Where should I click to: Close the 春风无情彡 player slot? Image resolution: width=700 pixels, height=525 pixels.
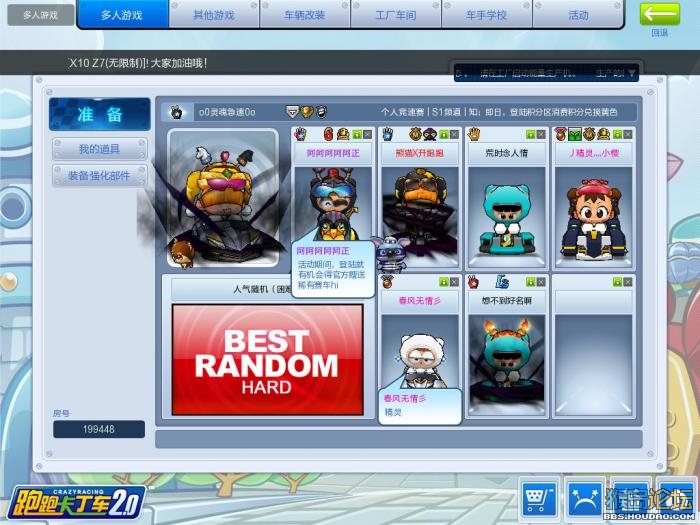click(x=454, y=282)
